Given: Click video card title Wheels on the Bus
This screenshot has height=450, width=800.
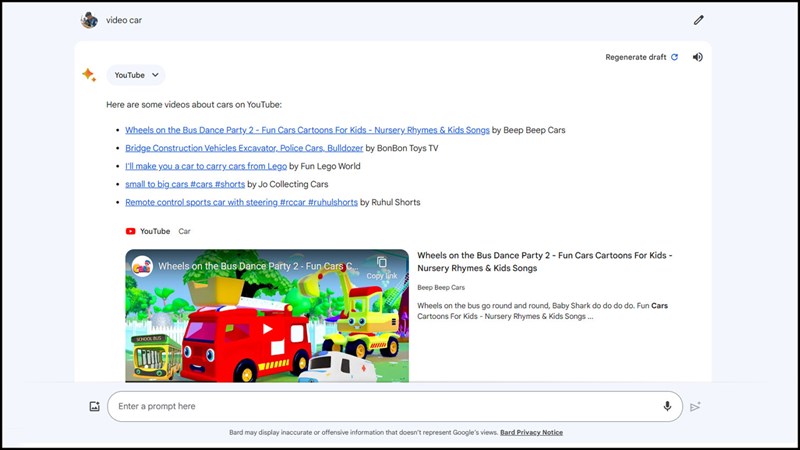Looking at the screenshot, I should pos(544,262).
